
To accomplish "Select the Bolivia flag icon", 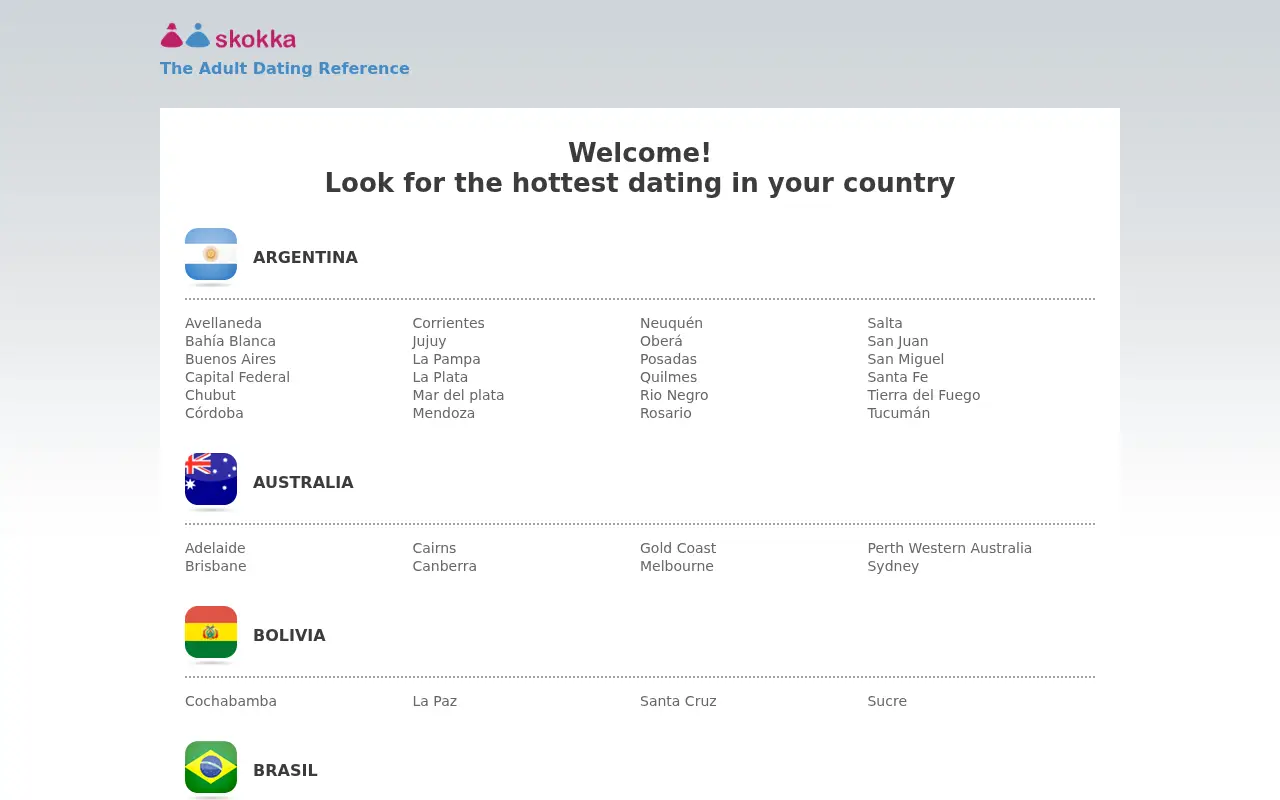I will (211, 633).
